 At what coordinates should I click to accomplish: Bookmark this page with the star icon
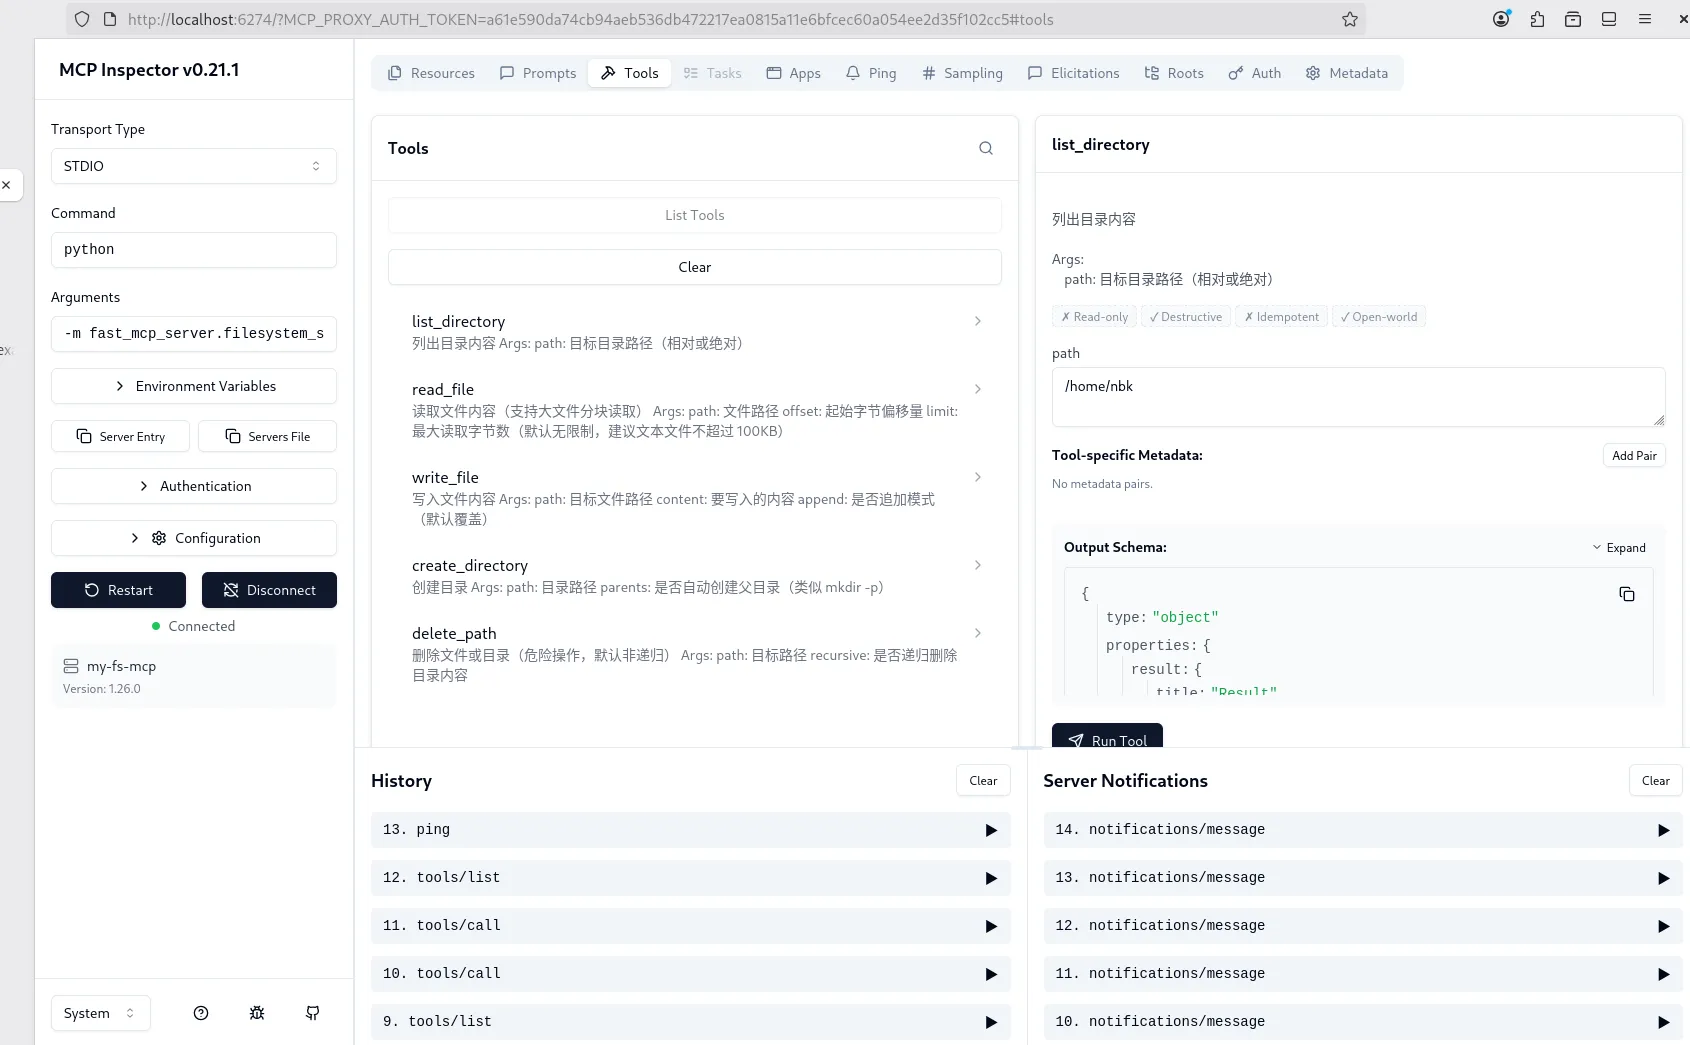pyautogui.click(x=1349, y=19)
